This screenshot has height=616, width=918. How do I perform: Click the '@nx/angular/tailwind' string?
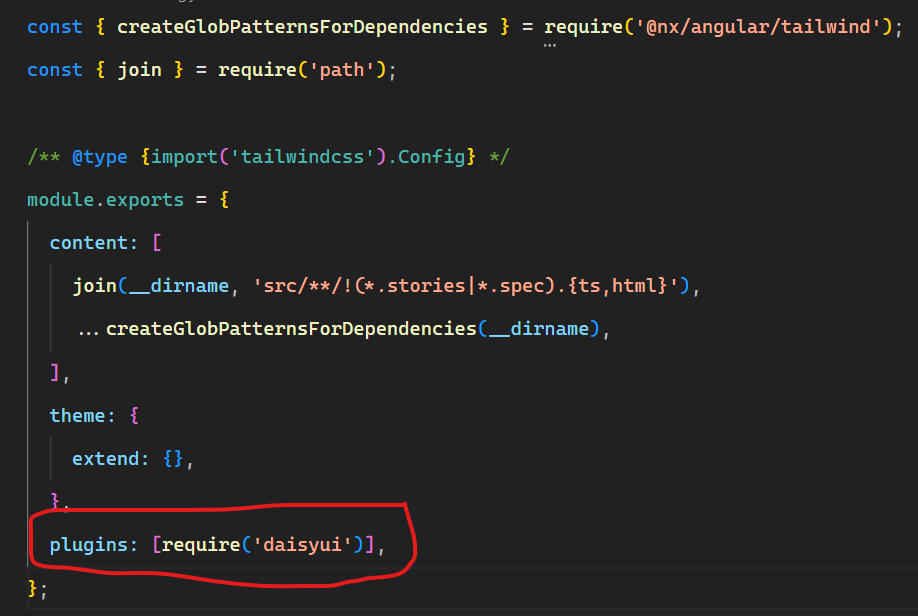click(x=758, y=27)
